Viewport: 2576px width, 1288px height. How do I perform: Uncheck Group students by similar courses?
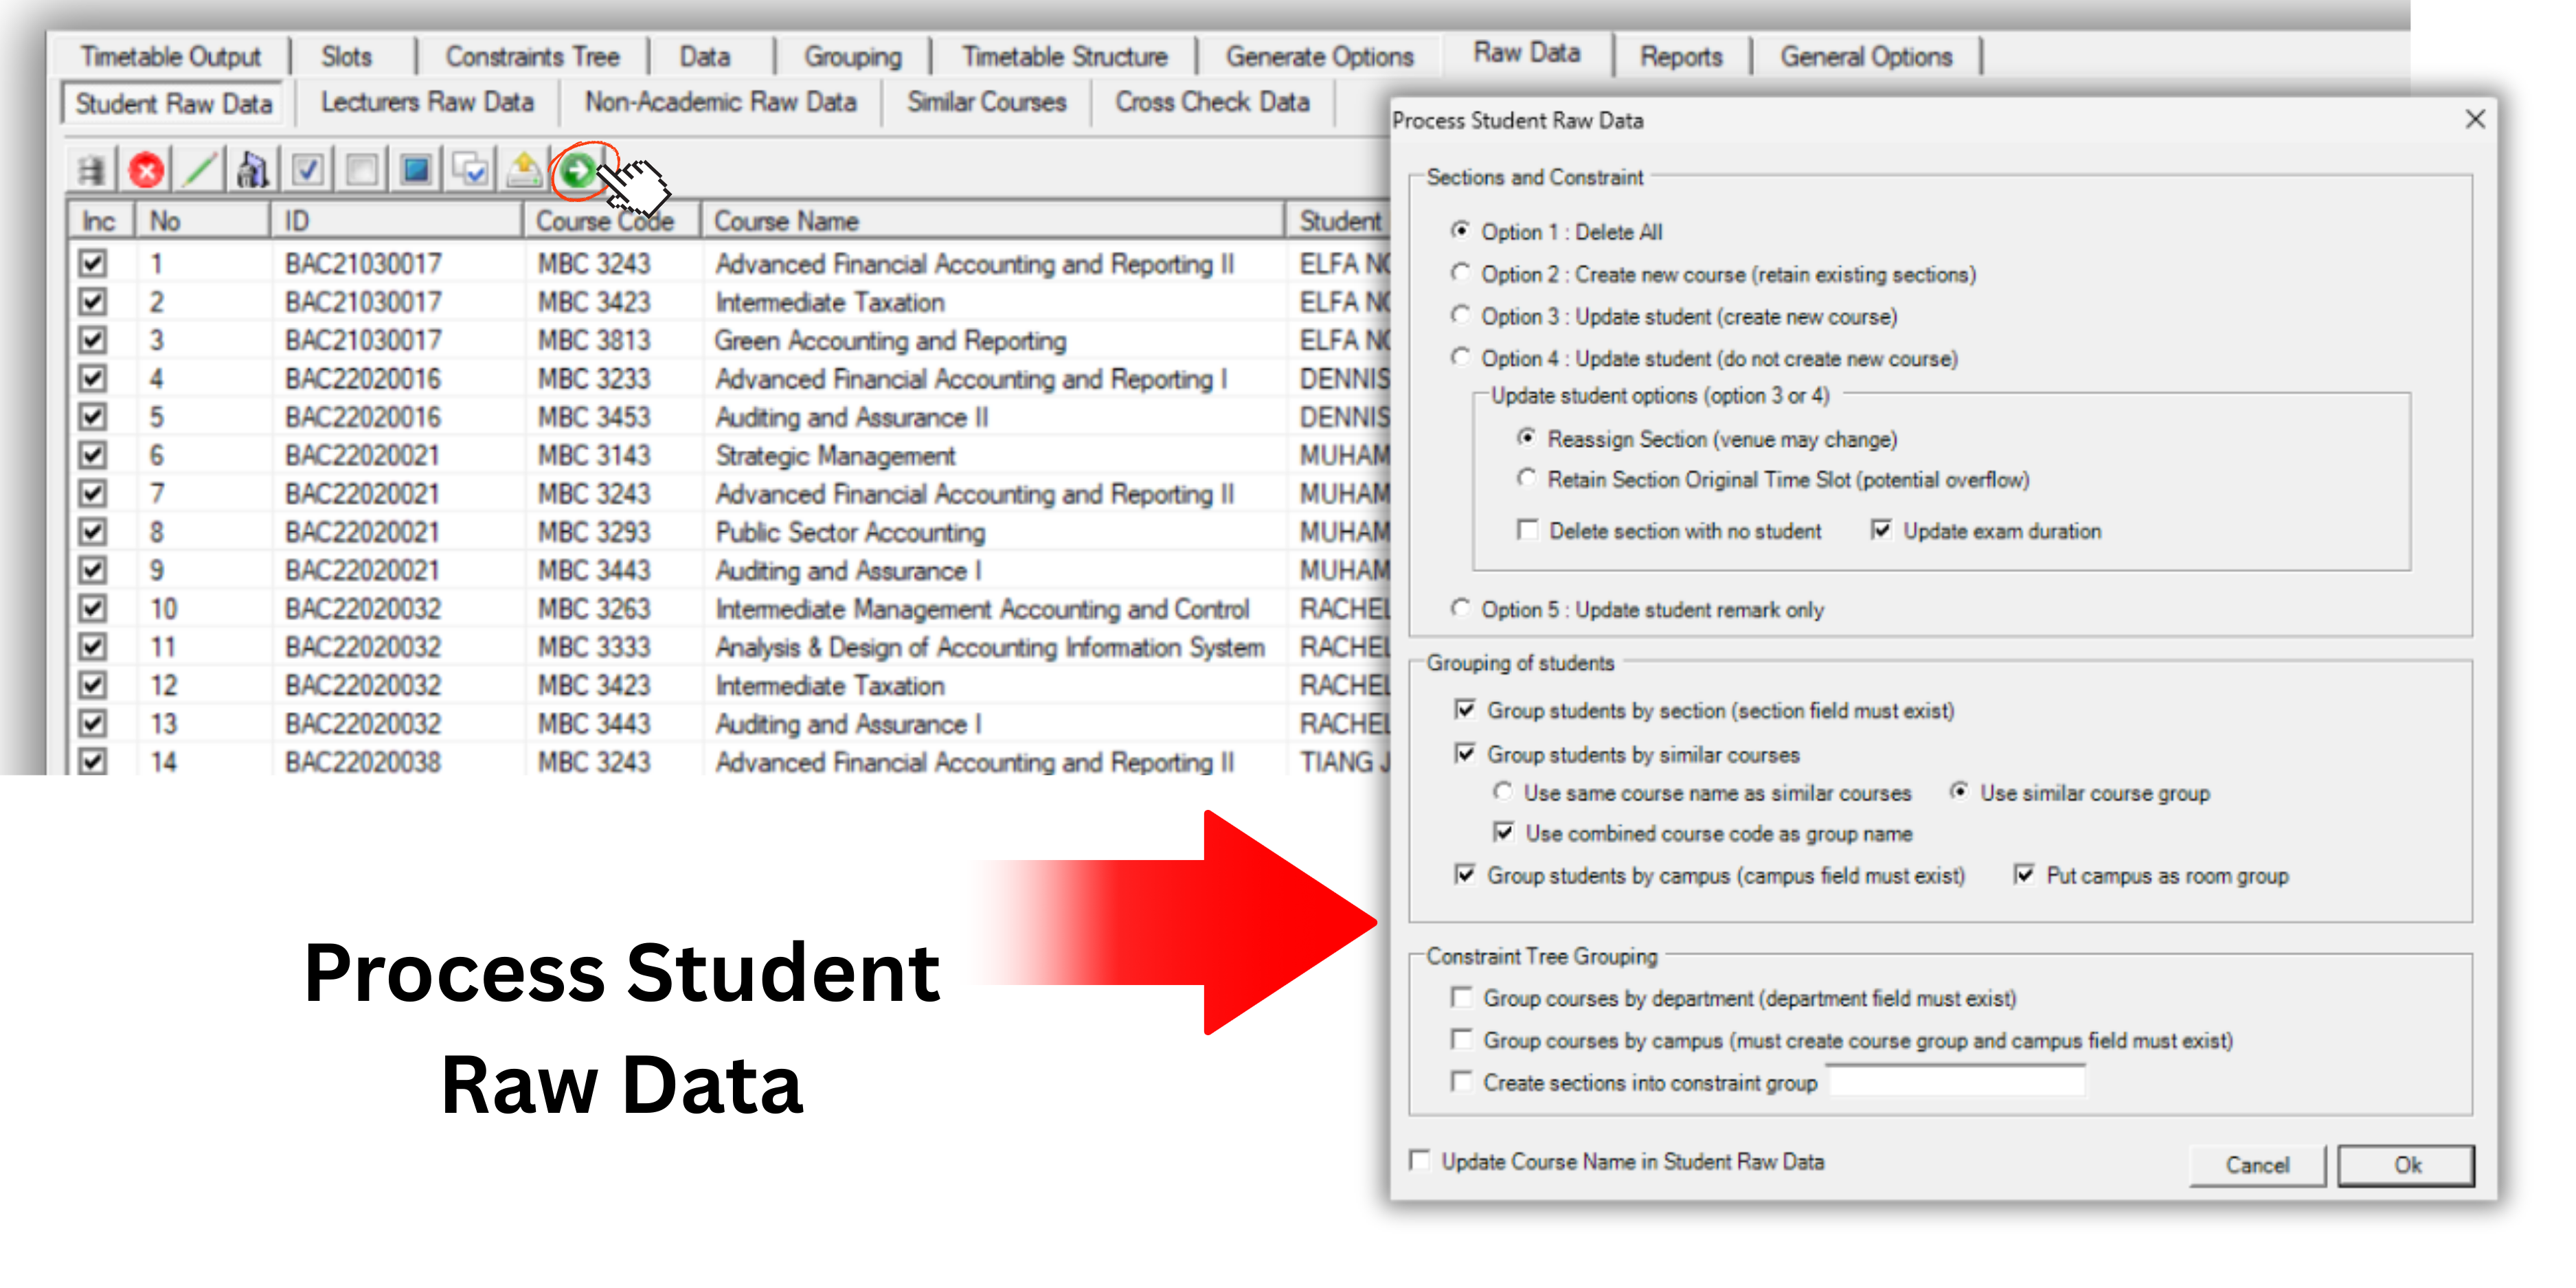pos(1463,755)
